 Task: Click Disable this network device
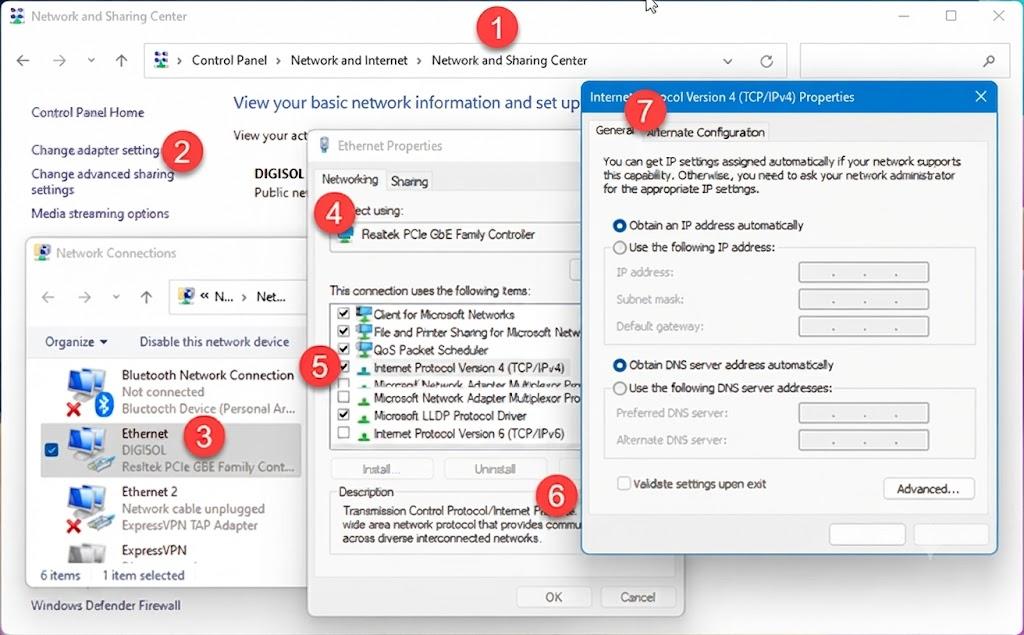[x=214, y=342]
